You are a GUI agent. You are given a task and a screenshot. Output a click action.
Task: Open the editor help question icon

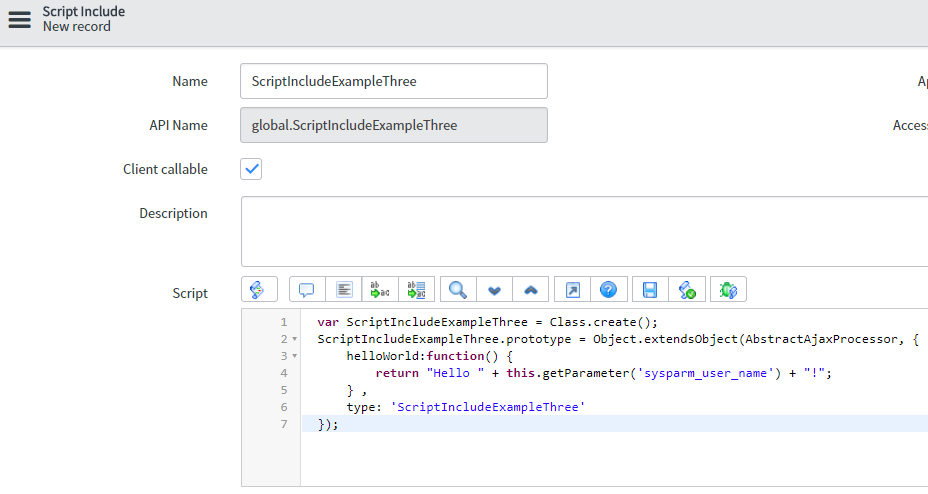coord(608,290)
